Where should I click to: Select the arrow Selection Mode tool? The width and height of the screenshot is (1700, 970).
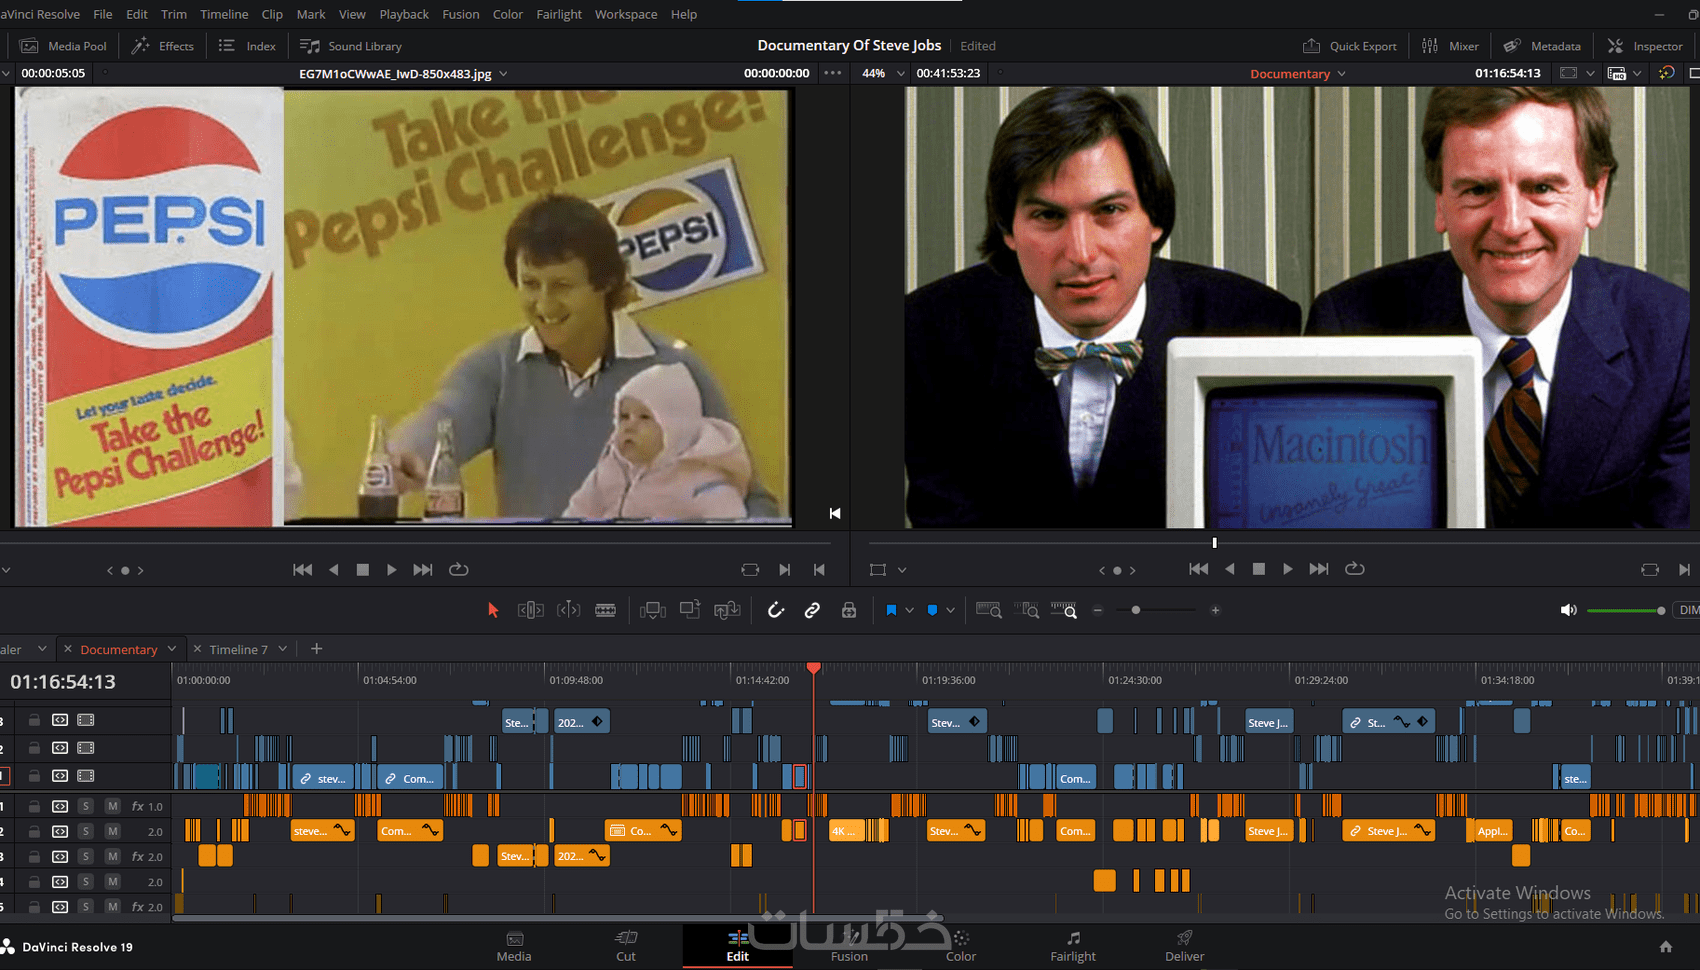click(x=493, y=610)
